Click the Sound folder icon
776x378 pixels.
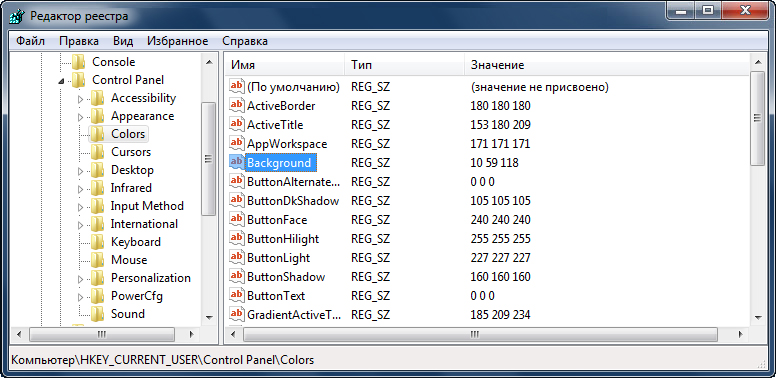pos(97,314)
